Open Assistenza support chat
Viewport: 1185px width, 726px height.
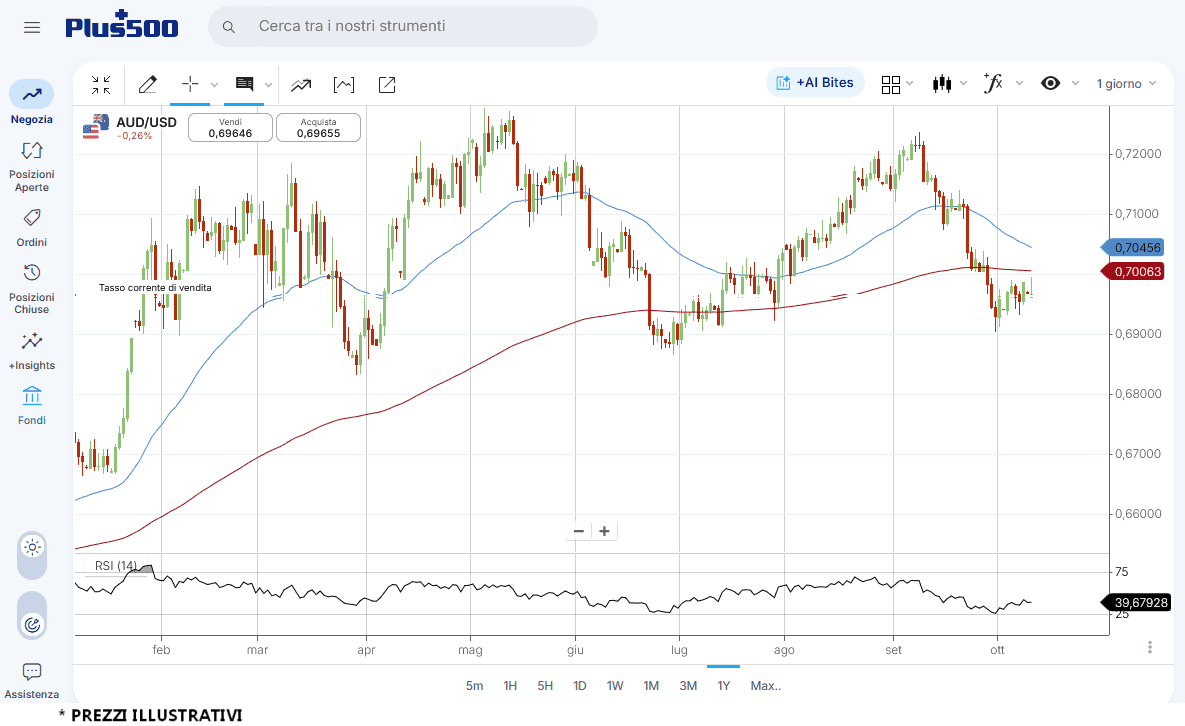point(32,681)
